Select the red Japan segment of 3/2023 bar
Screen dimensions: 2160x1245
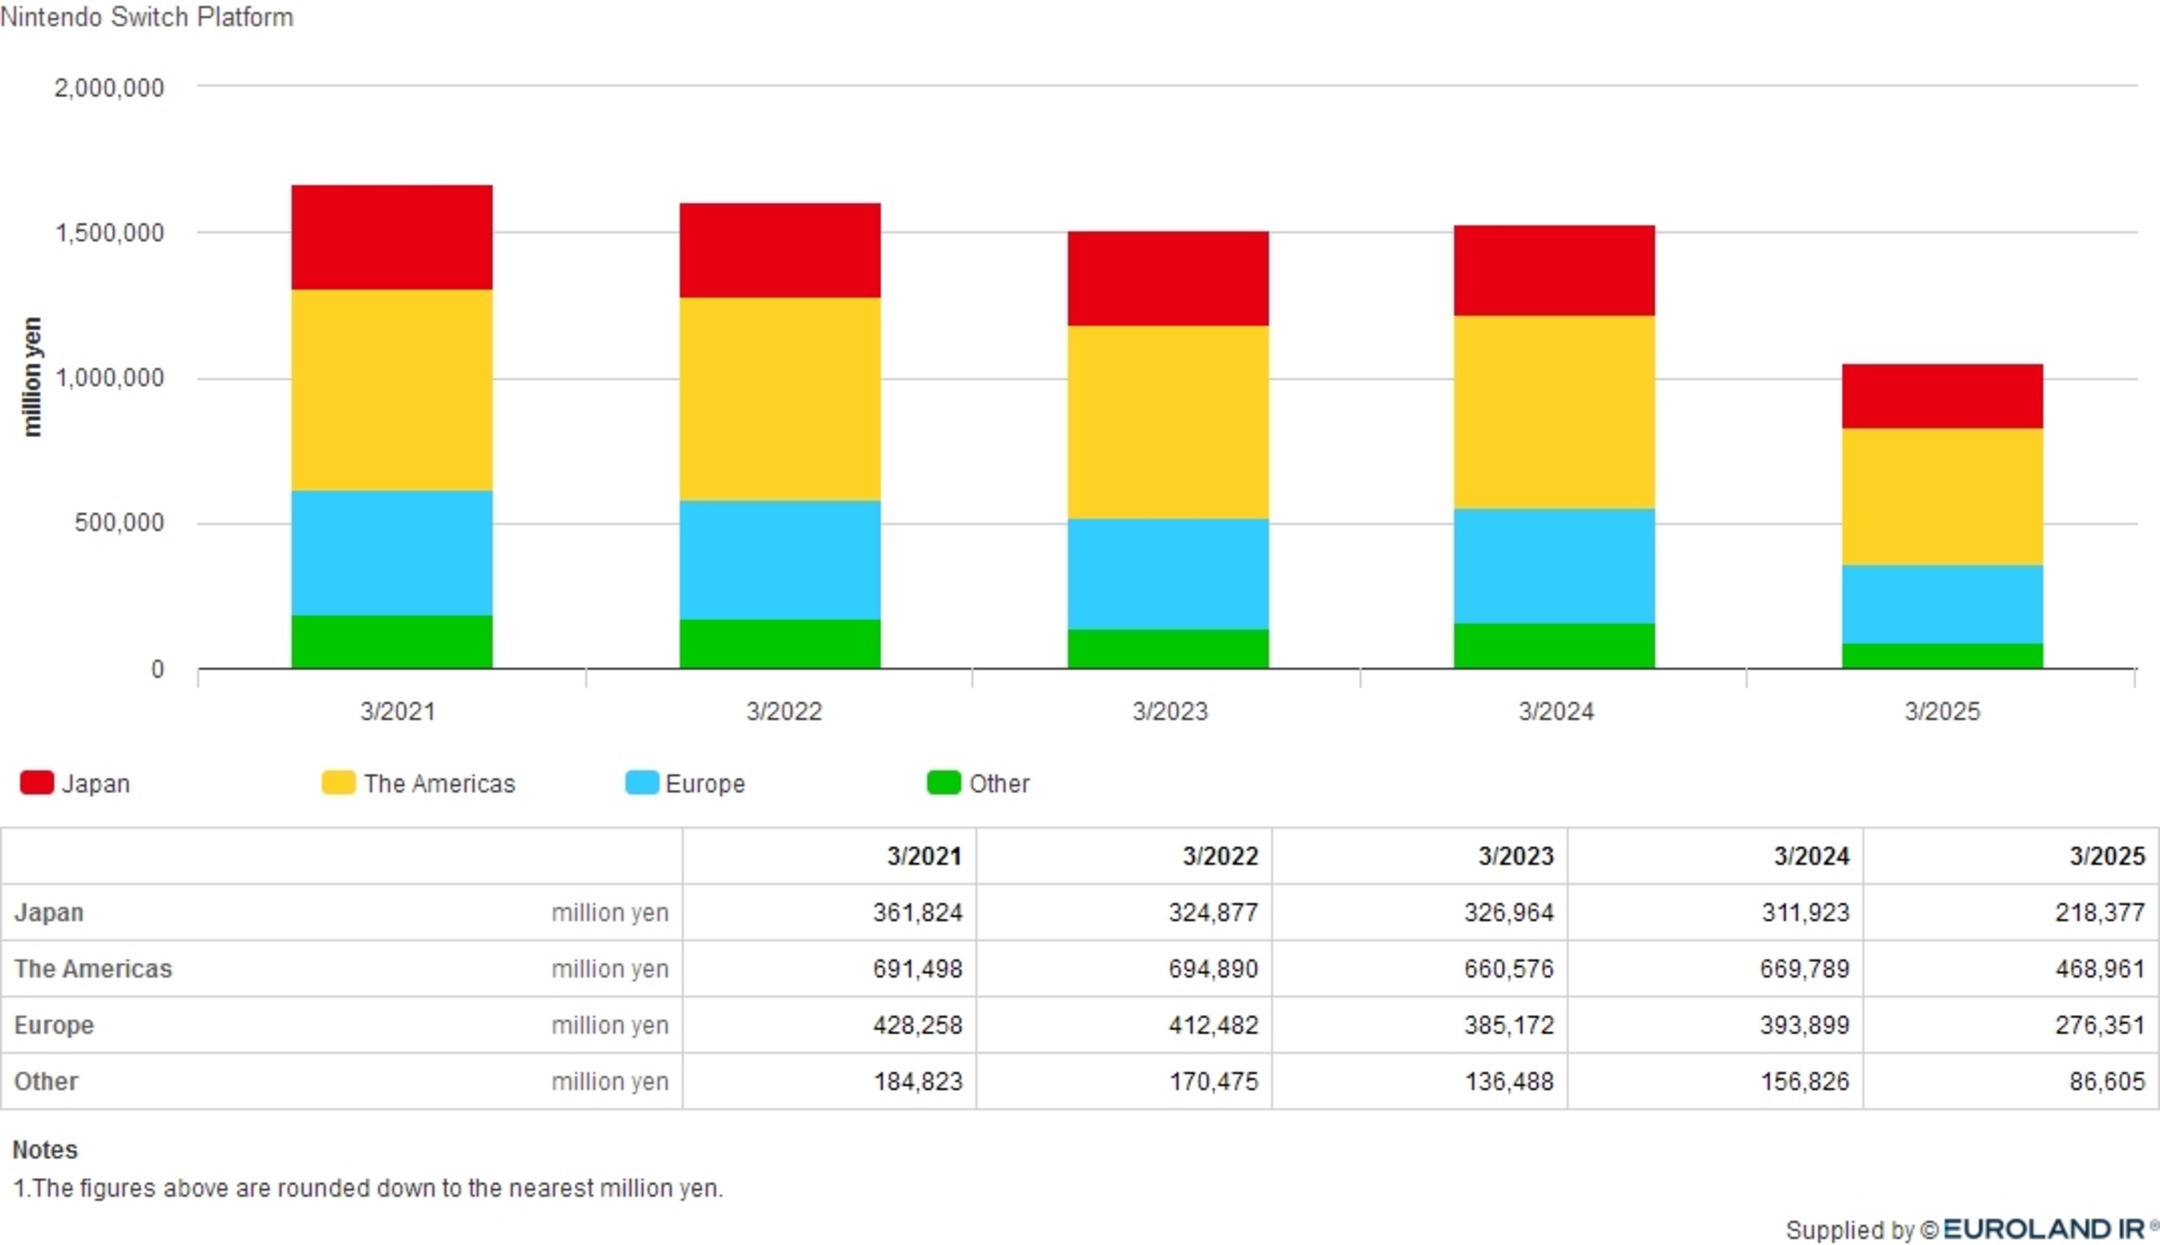(1168, 278)
